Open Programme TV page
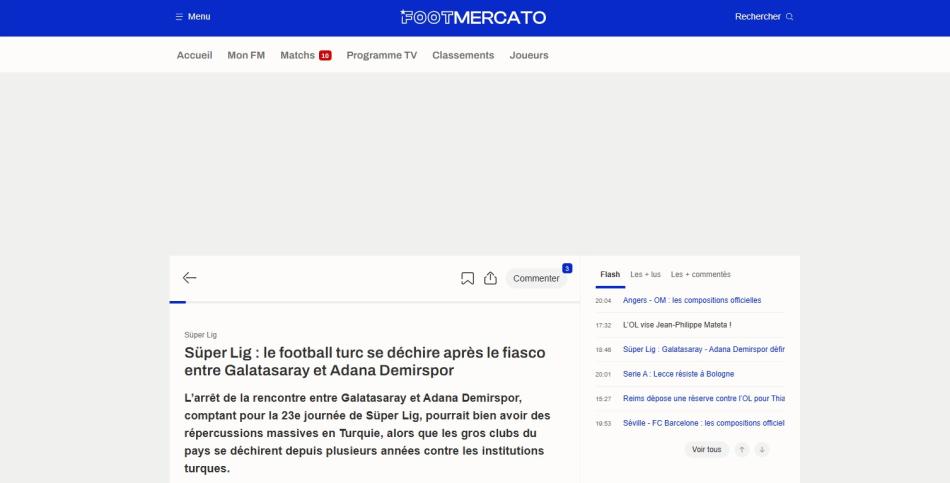 coord(382,55)
